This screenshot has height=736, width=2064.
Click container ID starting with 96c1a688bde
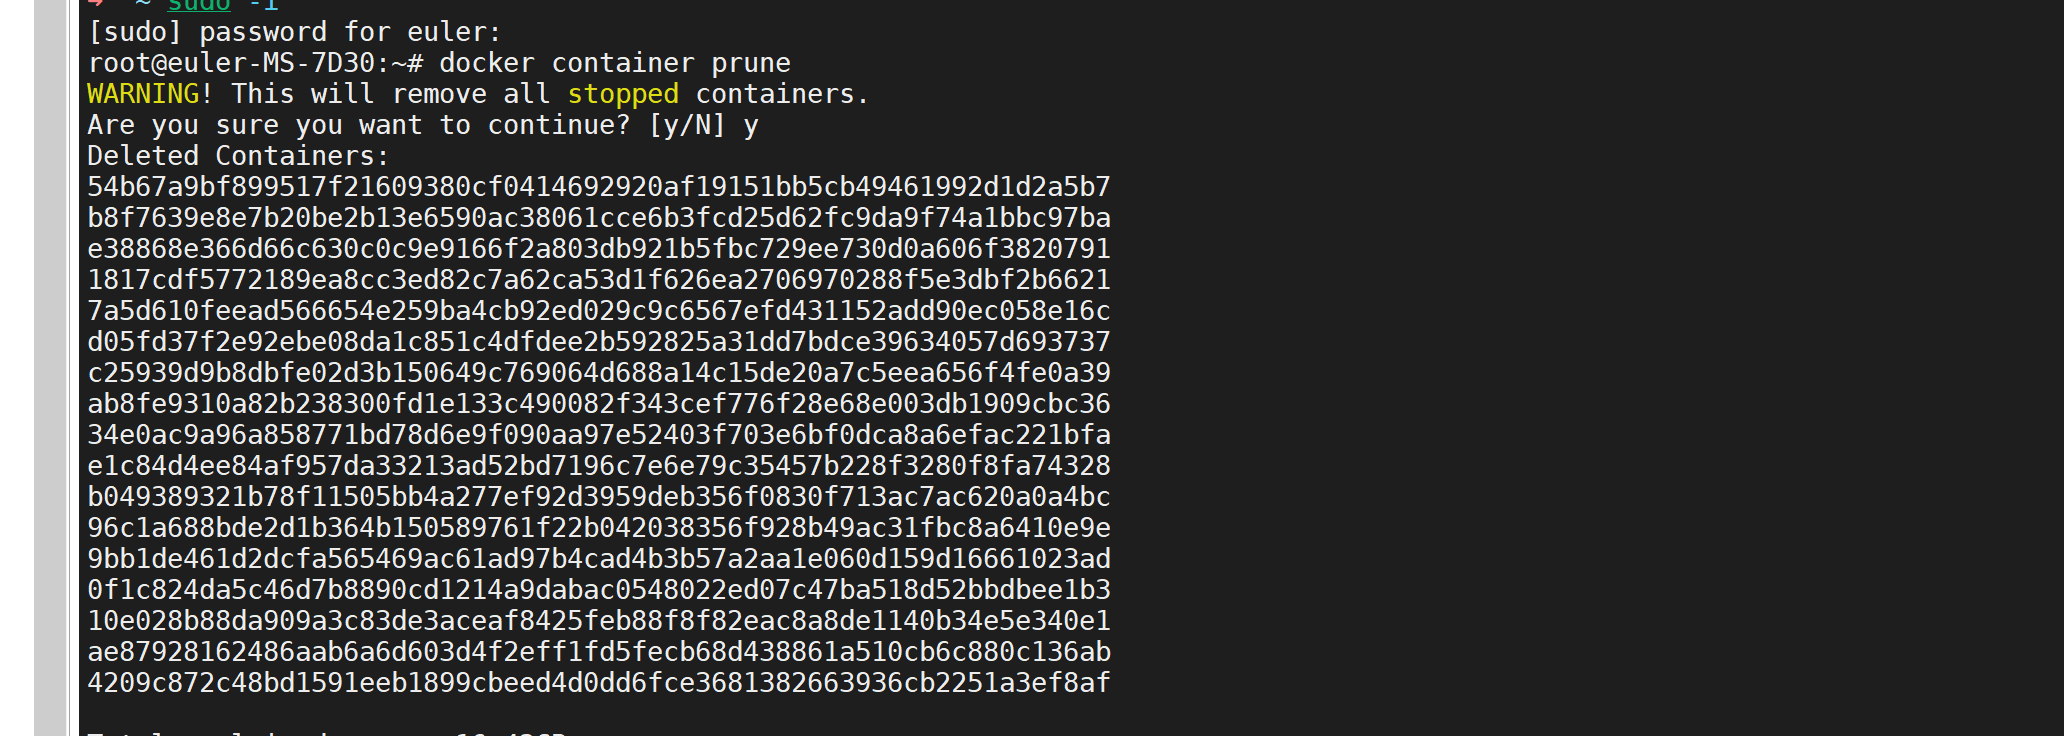point(598,528)
